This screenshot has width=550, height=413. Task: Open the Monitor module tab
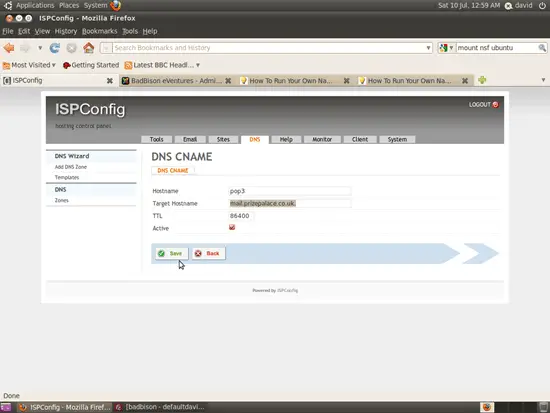(x=322, y=139)
